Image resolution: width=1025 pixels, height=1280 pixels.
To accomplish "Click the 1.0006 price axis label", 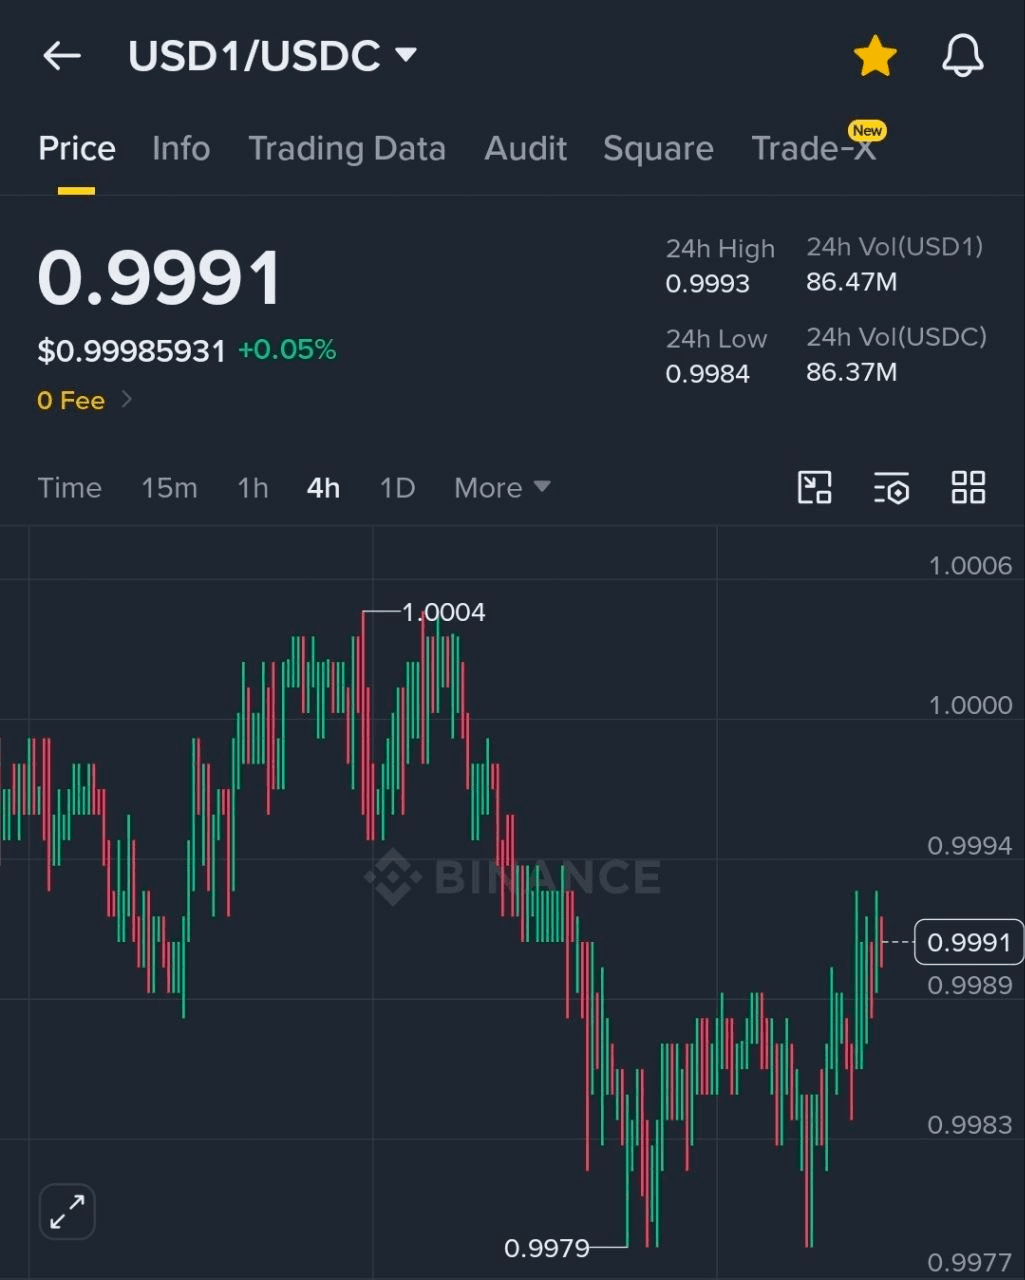I will point(970,566).
